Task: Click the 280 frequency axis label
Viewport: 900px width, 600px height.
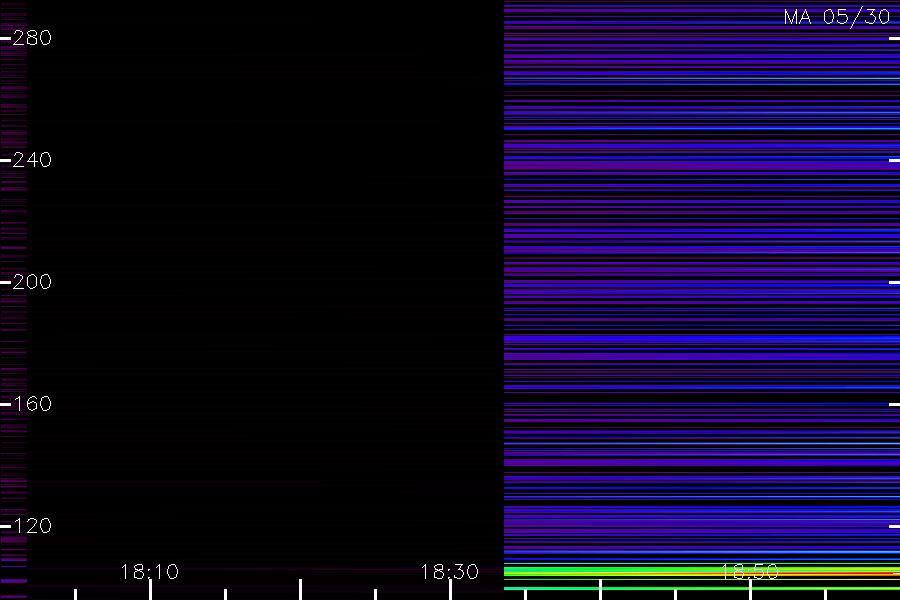Action: tap(32, 38)
